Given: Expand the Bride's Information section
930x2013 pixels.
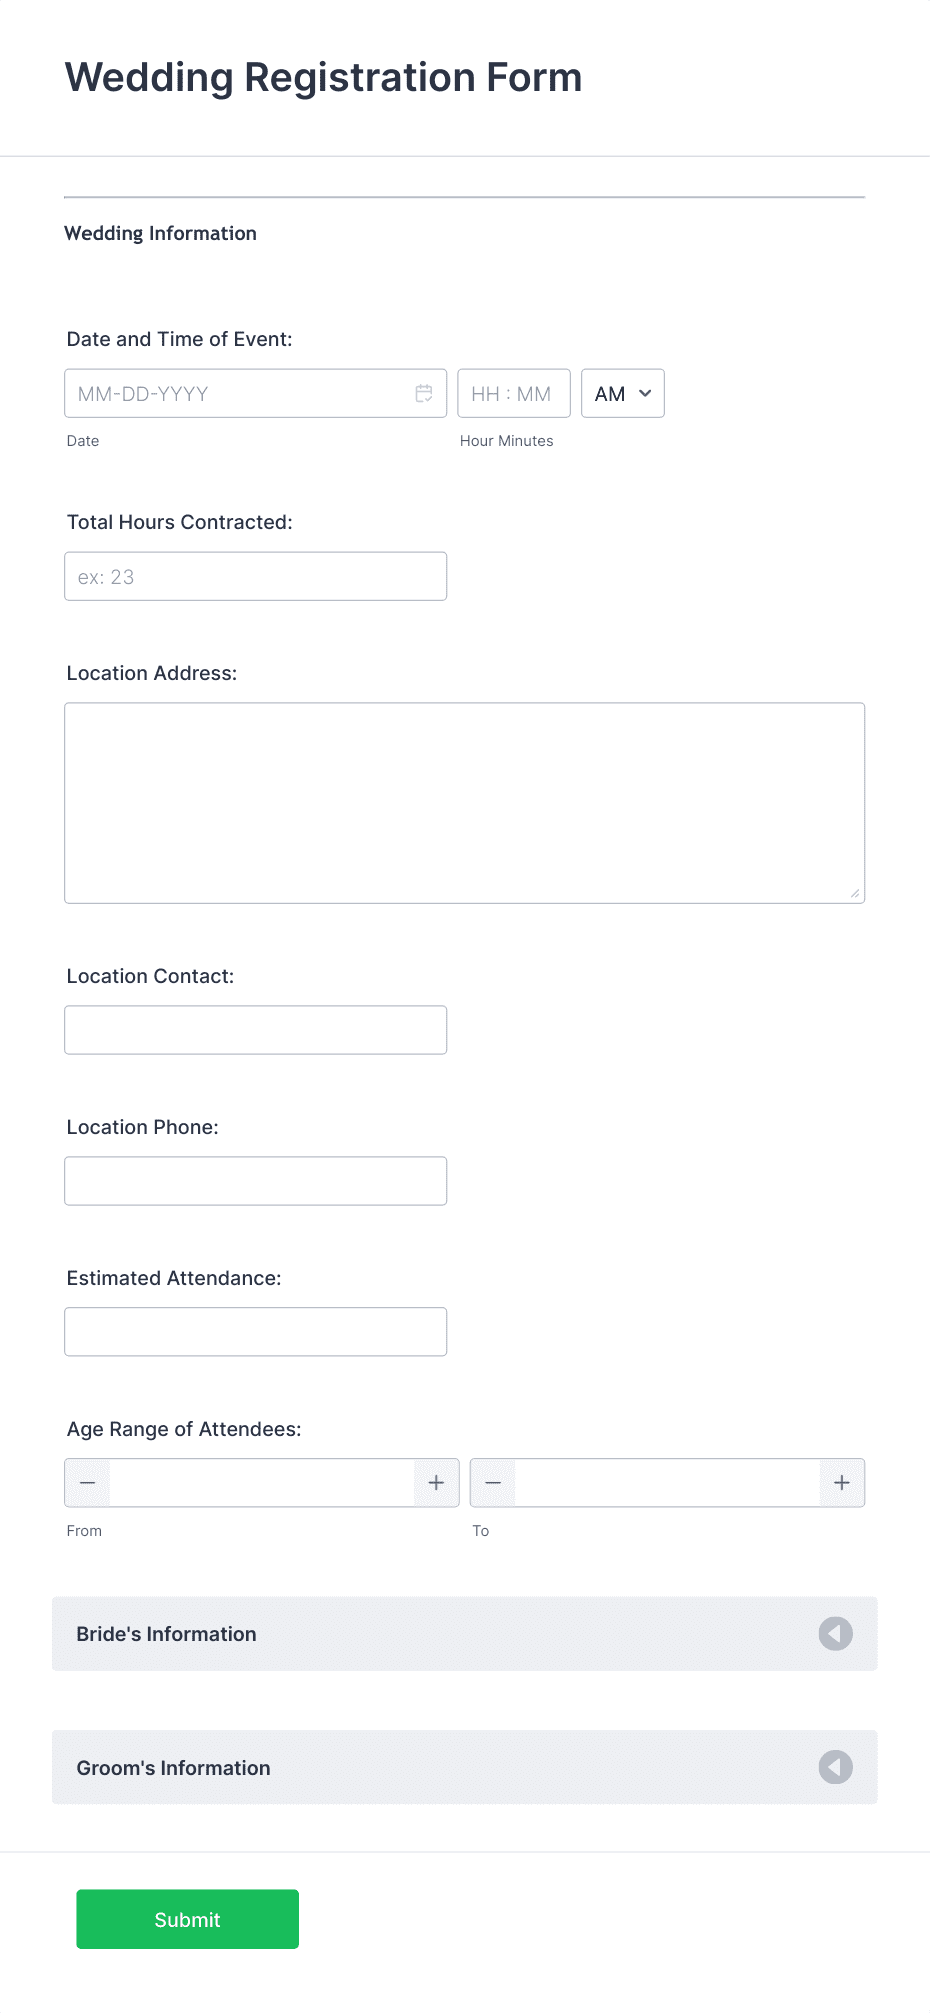Looking at the screenshot, I should (x=465, y=1634).
